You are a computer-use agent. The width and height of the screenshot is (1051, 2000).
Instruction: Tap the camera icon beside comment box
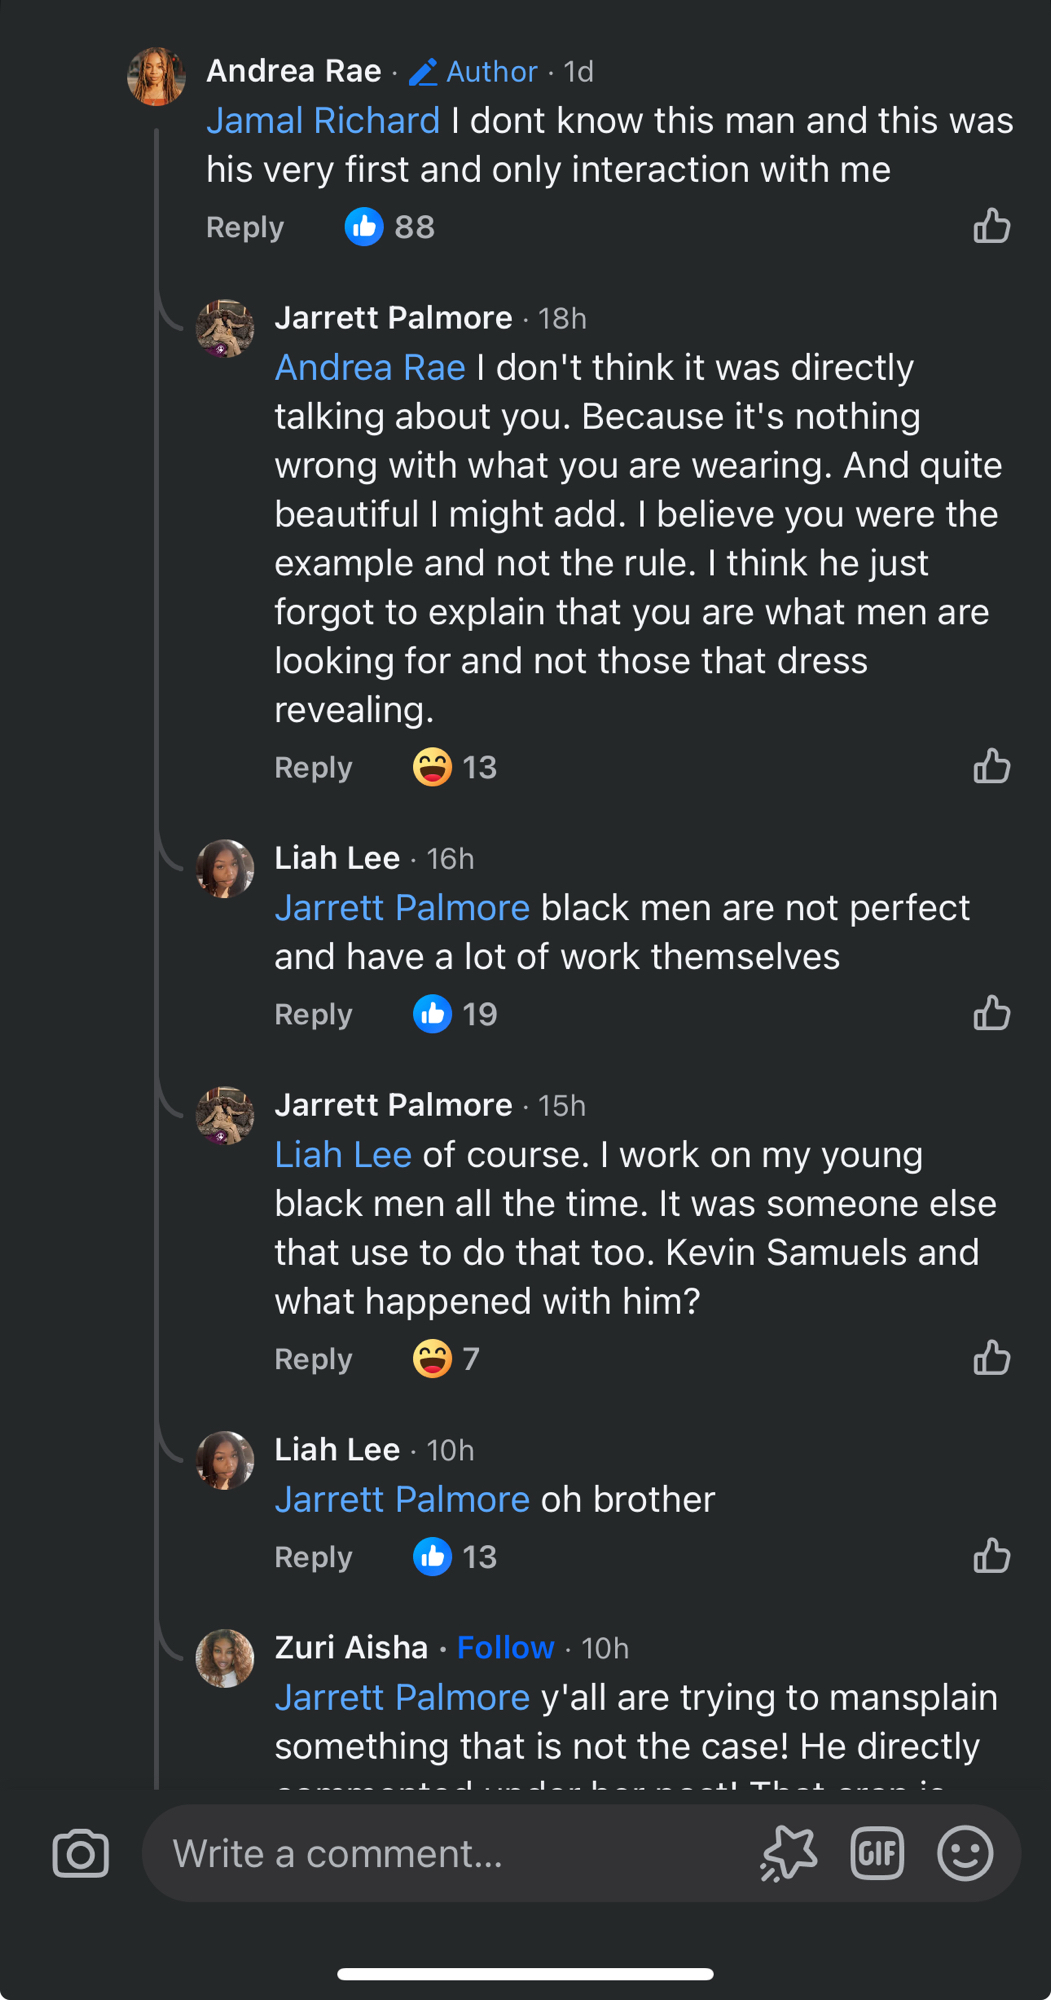pos(81,1854)
